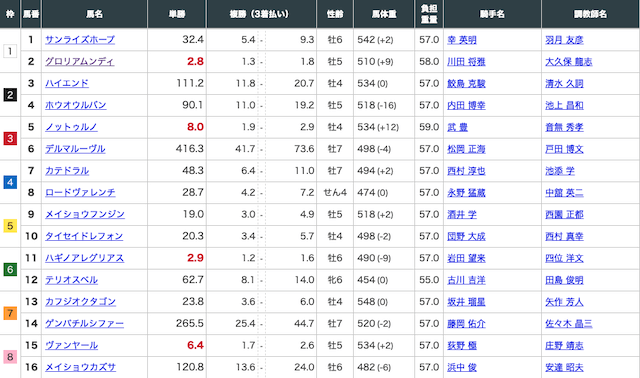Open jockey link 岩田 望来
This screenshot has width=640, height=378.
[466, 258]
